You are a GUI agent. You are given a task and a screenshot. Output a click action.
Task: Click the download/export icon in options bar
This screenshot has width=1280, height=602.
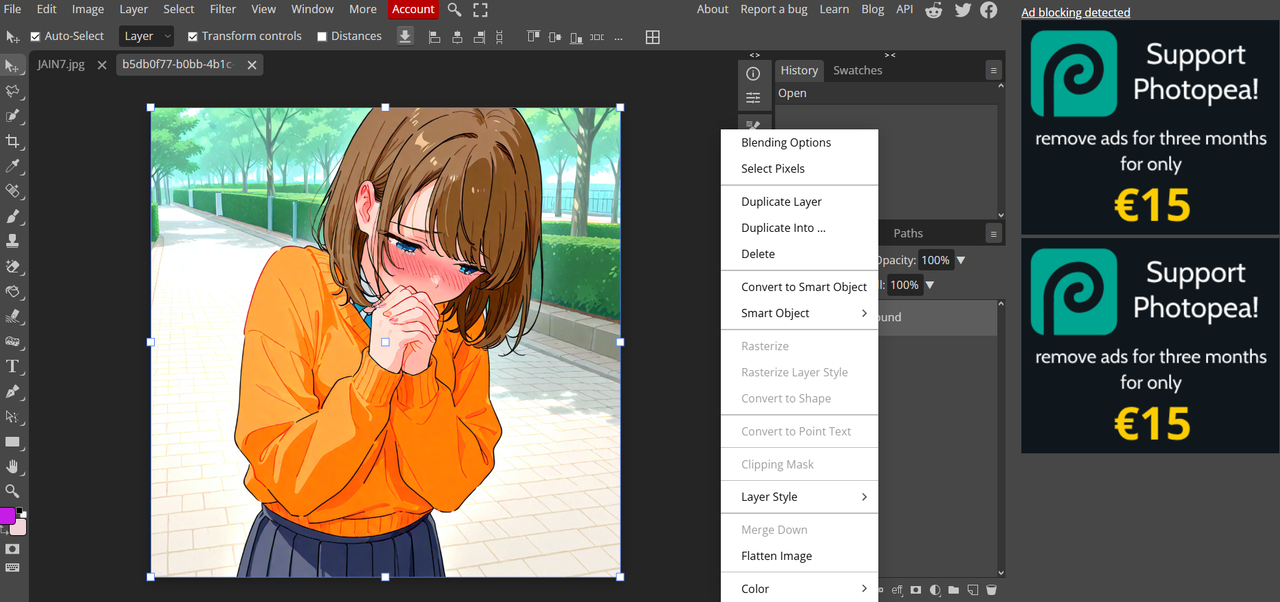click(x=404, y=36)
